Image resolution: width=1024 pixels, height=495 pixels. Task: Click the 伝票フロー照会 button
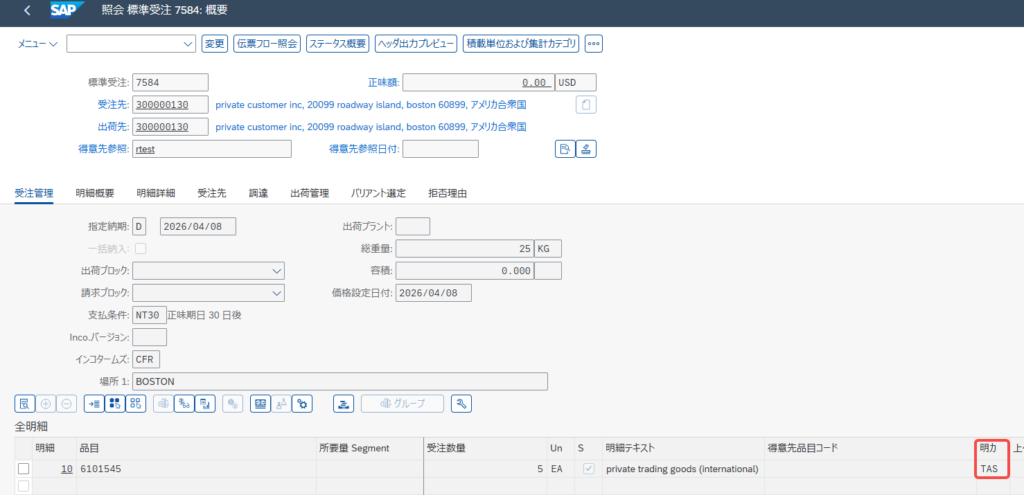pos(266,43)
